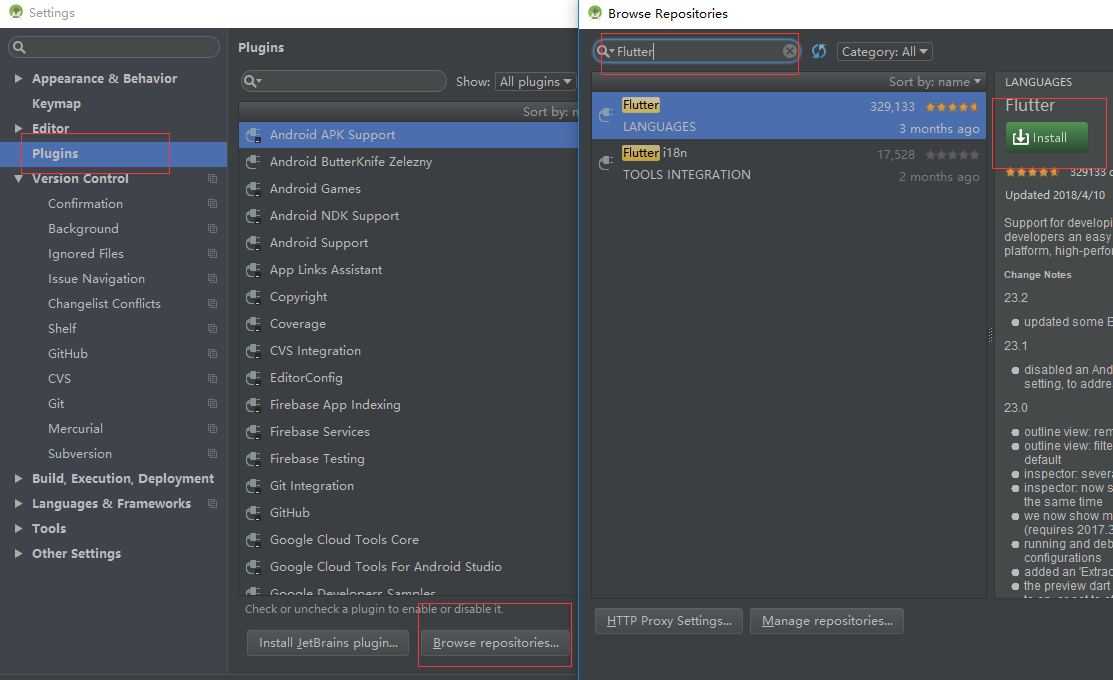The width and height of the screenshot is (1113, 680).
Task: Expand Build, Execution, Deployment node
Action: point(18,478)
